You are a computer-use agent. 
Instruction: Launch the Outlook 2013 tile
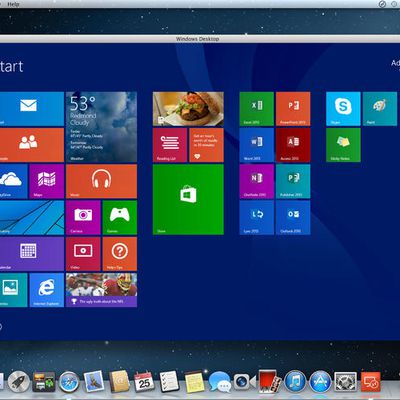coord(293,218)
